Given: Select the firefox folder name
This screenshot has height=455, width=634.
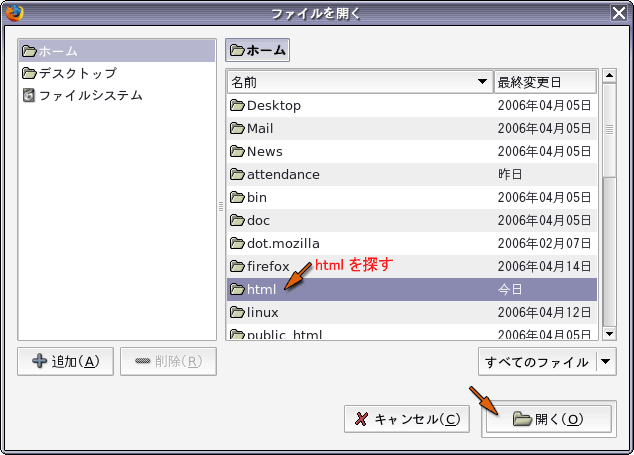Looking at the screenshot, I should 268,267.
